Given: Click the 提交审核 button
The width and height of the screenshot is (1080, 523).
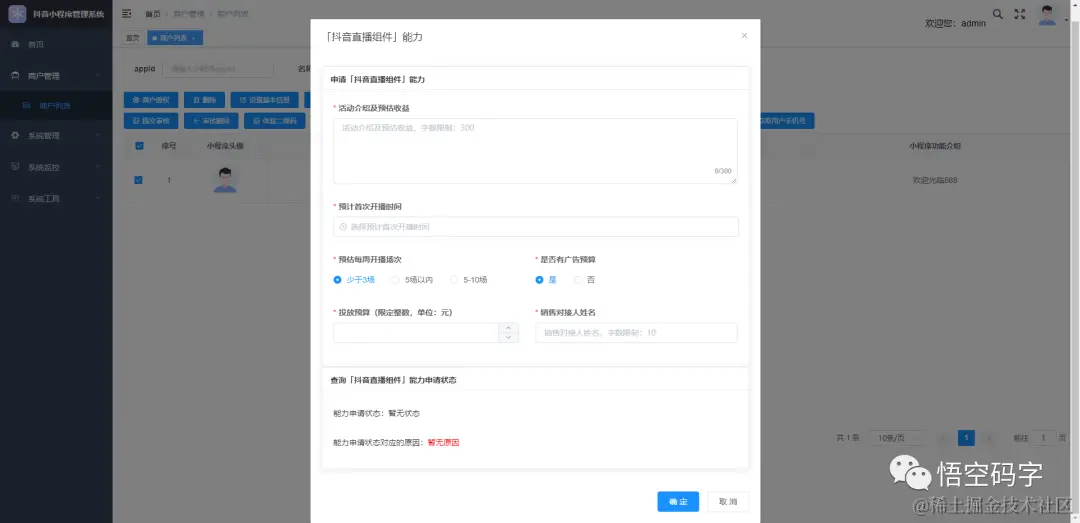Looking at the screenshot, I should coord(151,121).
